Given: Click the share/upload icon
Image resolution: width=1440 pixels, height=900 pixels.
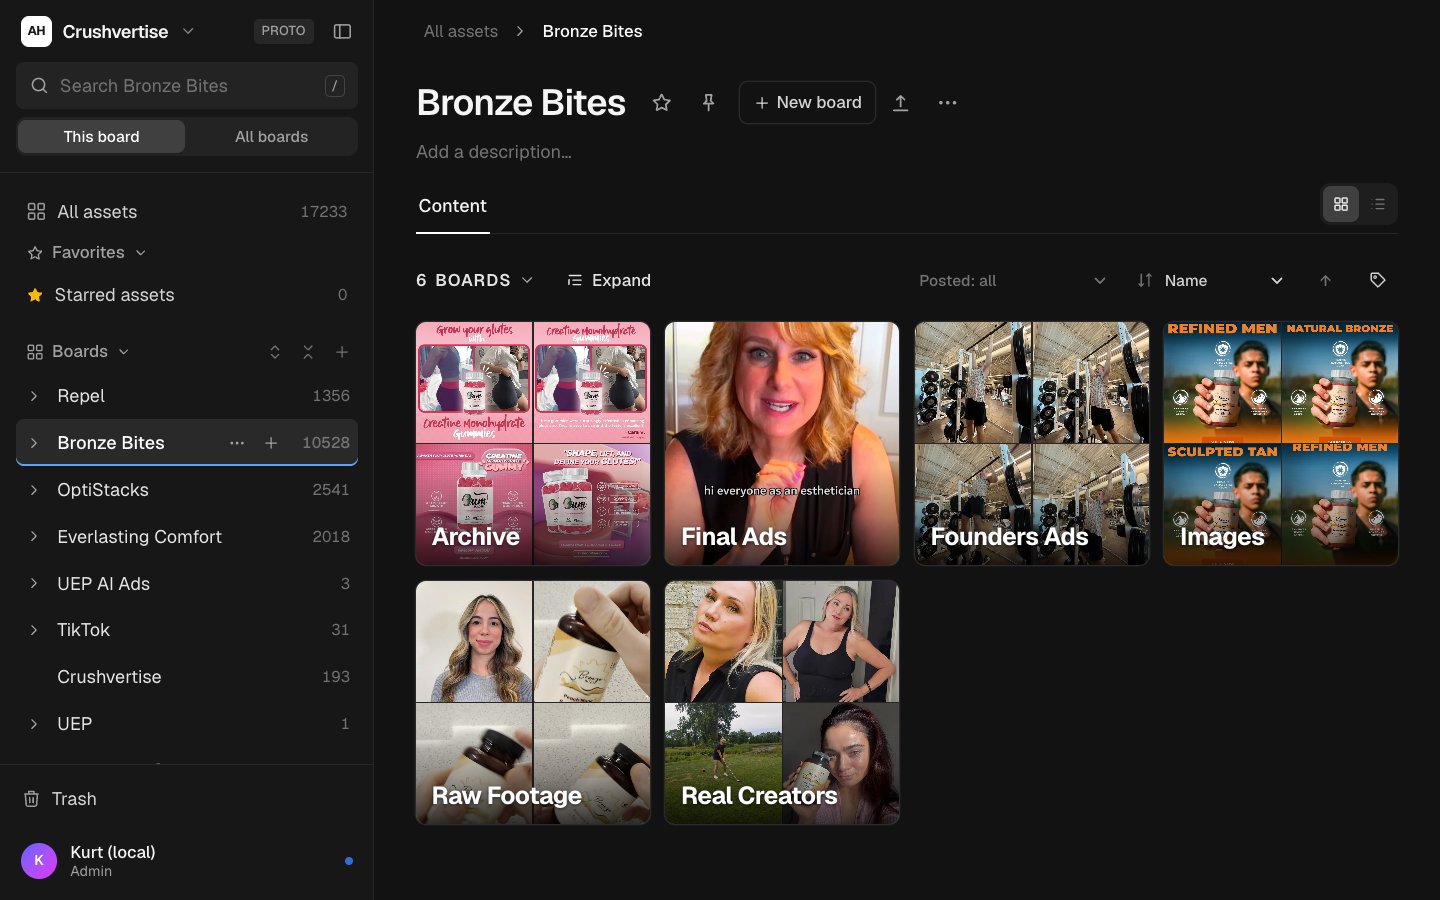Looking at the screenshot, I should [900, 102].
